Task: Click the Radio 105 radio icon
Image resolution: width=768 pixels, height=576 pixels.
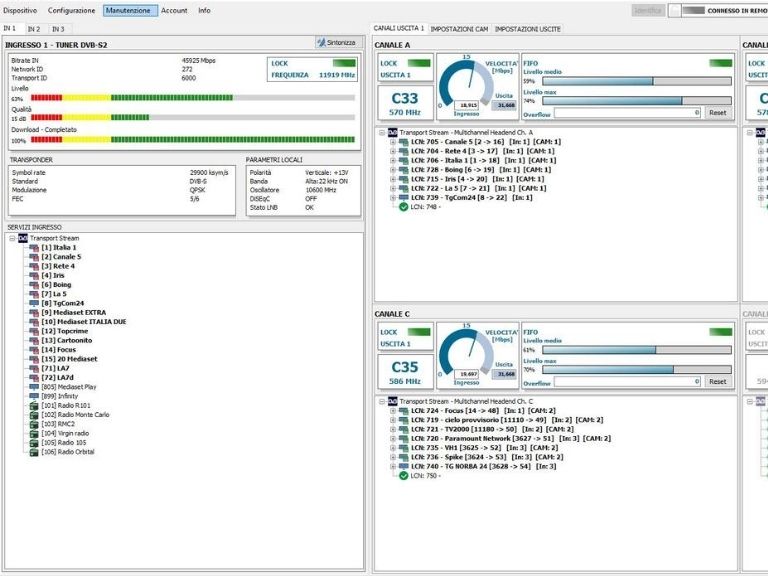Action: point(34,443)
